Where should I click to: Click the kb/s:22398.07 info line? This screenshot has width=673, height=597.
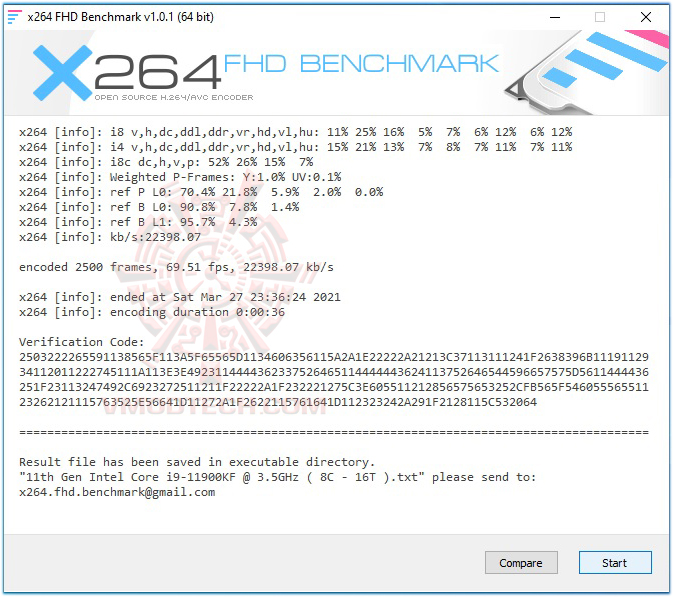coord(110,237)
